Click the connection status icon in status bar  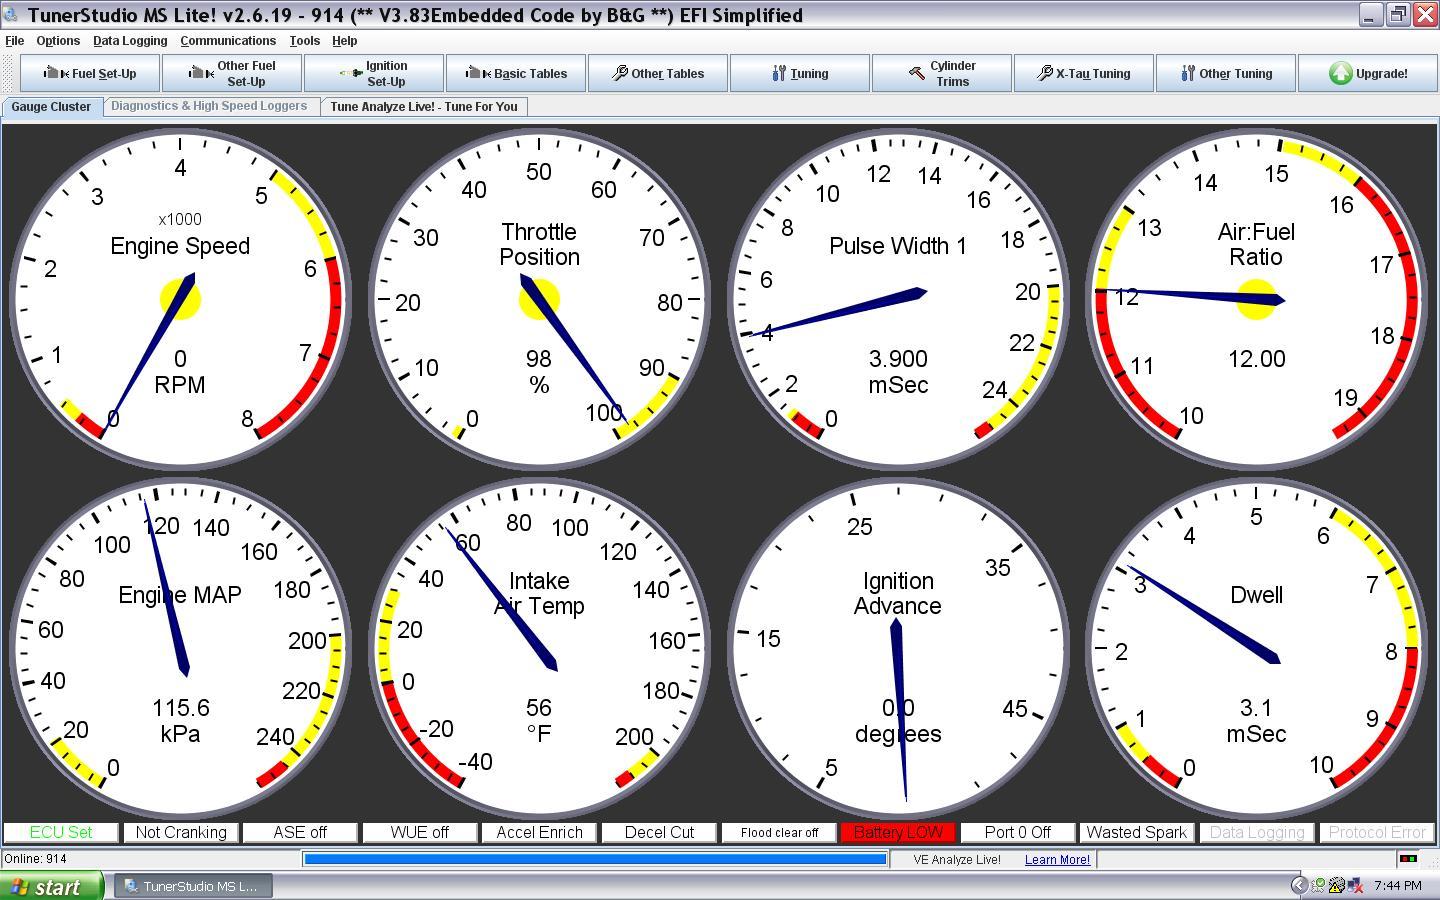click(1408, 859)
